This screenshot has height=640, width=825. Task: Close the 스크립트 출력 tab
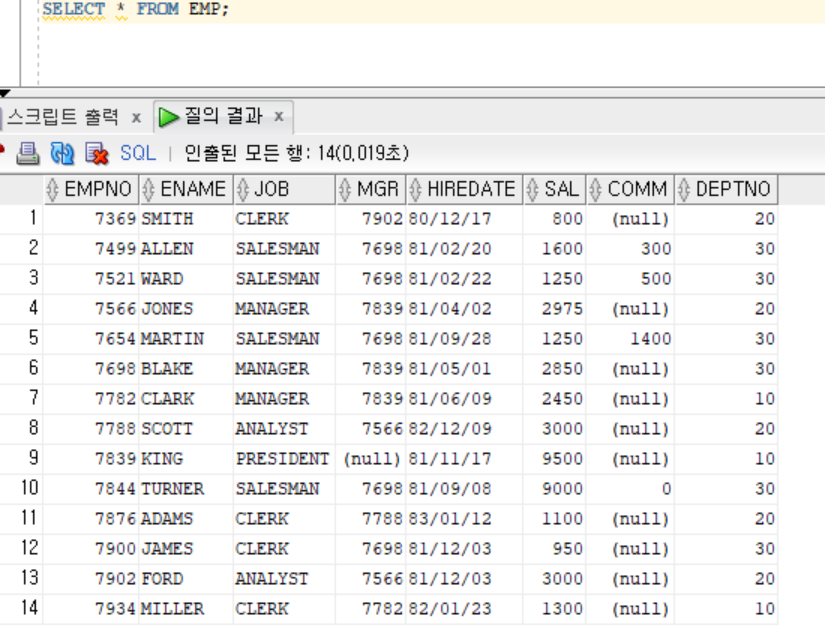point(136,118)
